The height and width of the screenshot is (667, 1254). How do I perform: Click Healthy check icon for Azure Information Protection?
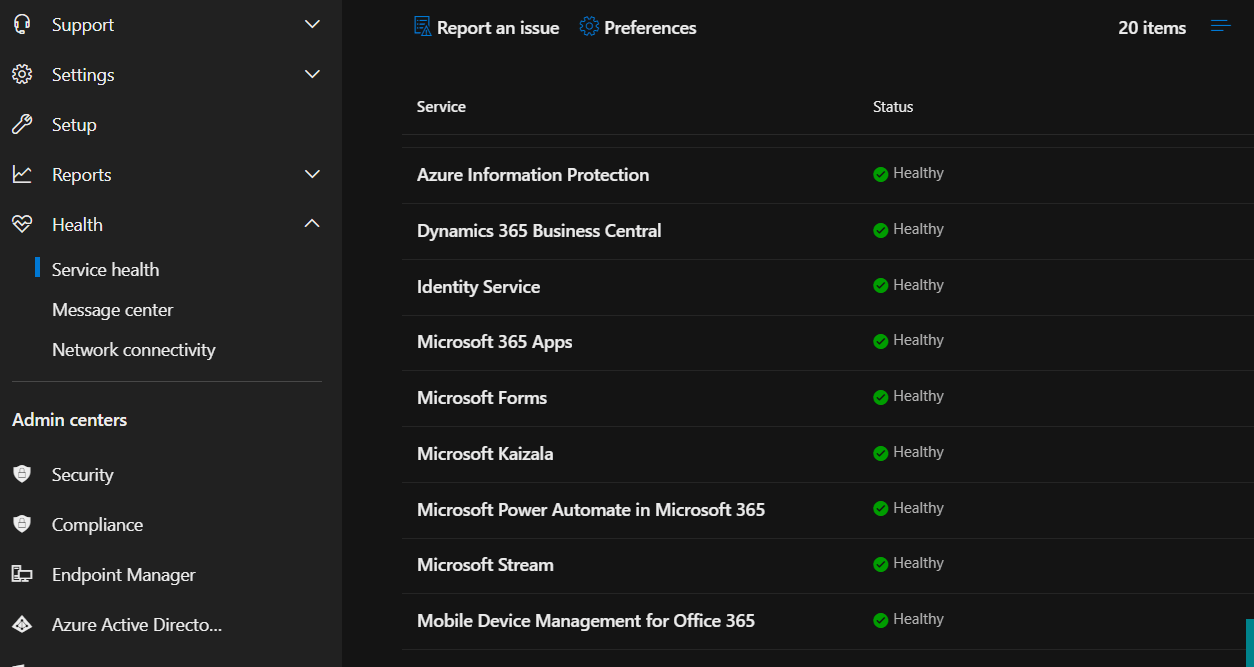click(x=881, y=174)
